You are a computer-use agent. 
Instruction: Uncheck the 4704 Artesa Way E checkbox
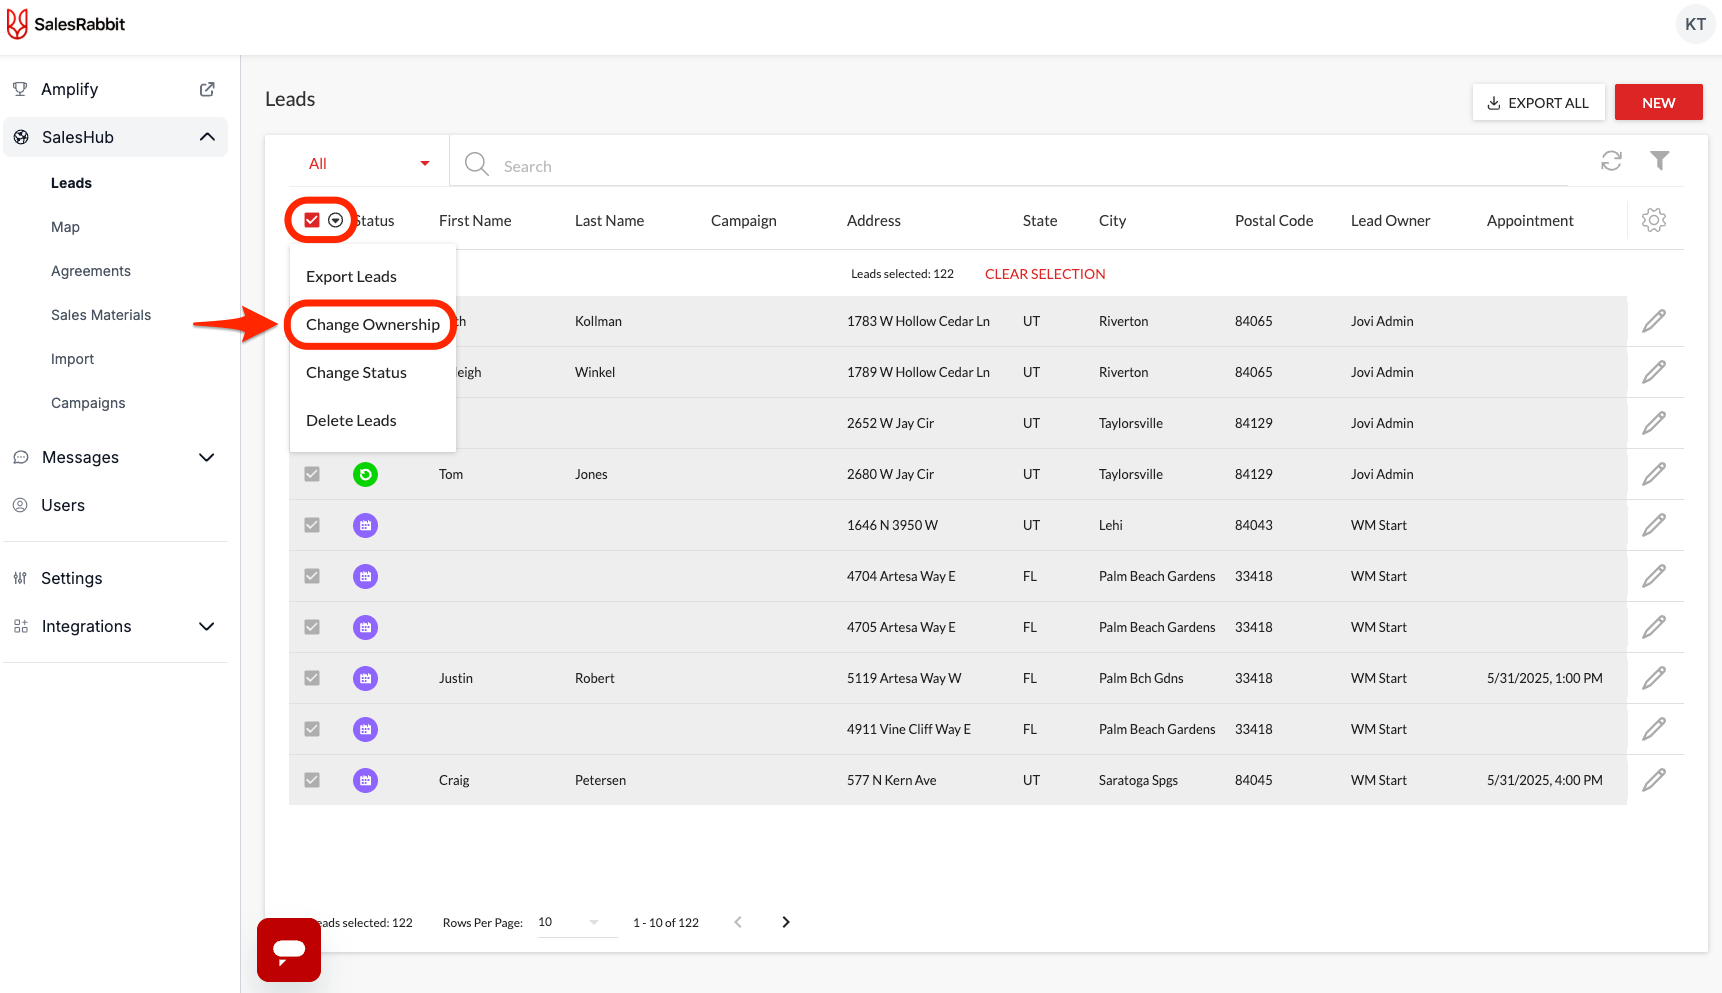coord(312,576)
